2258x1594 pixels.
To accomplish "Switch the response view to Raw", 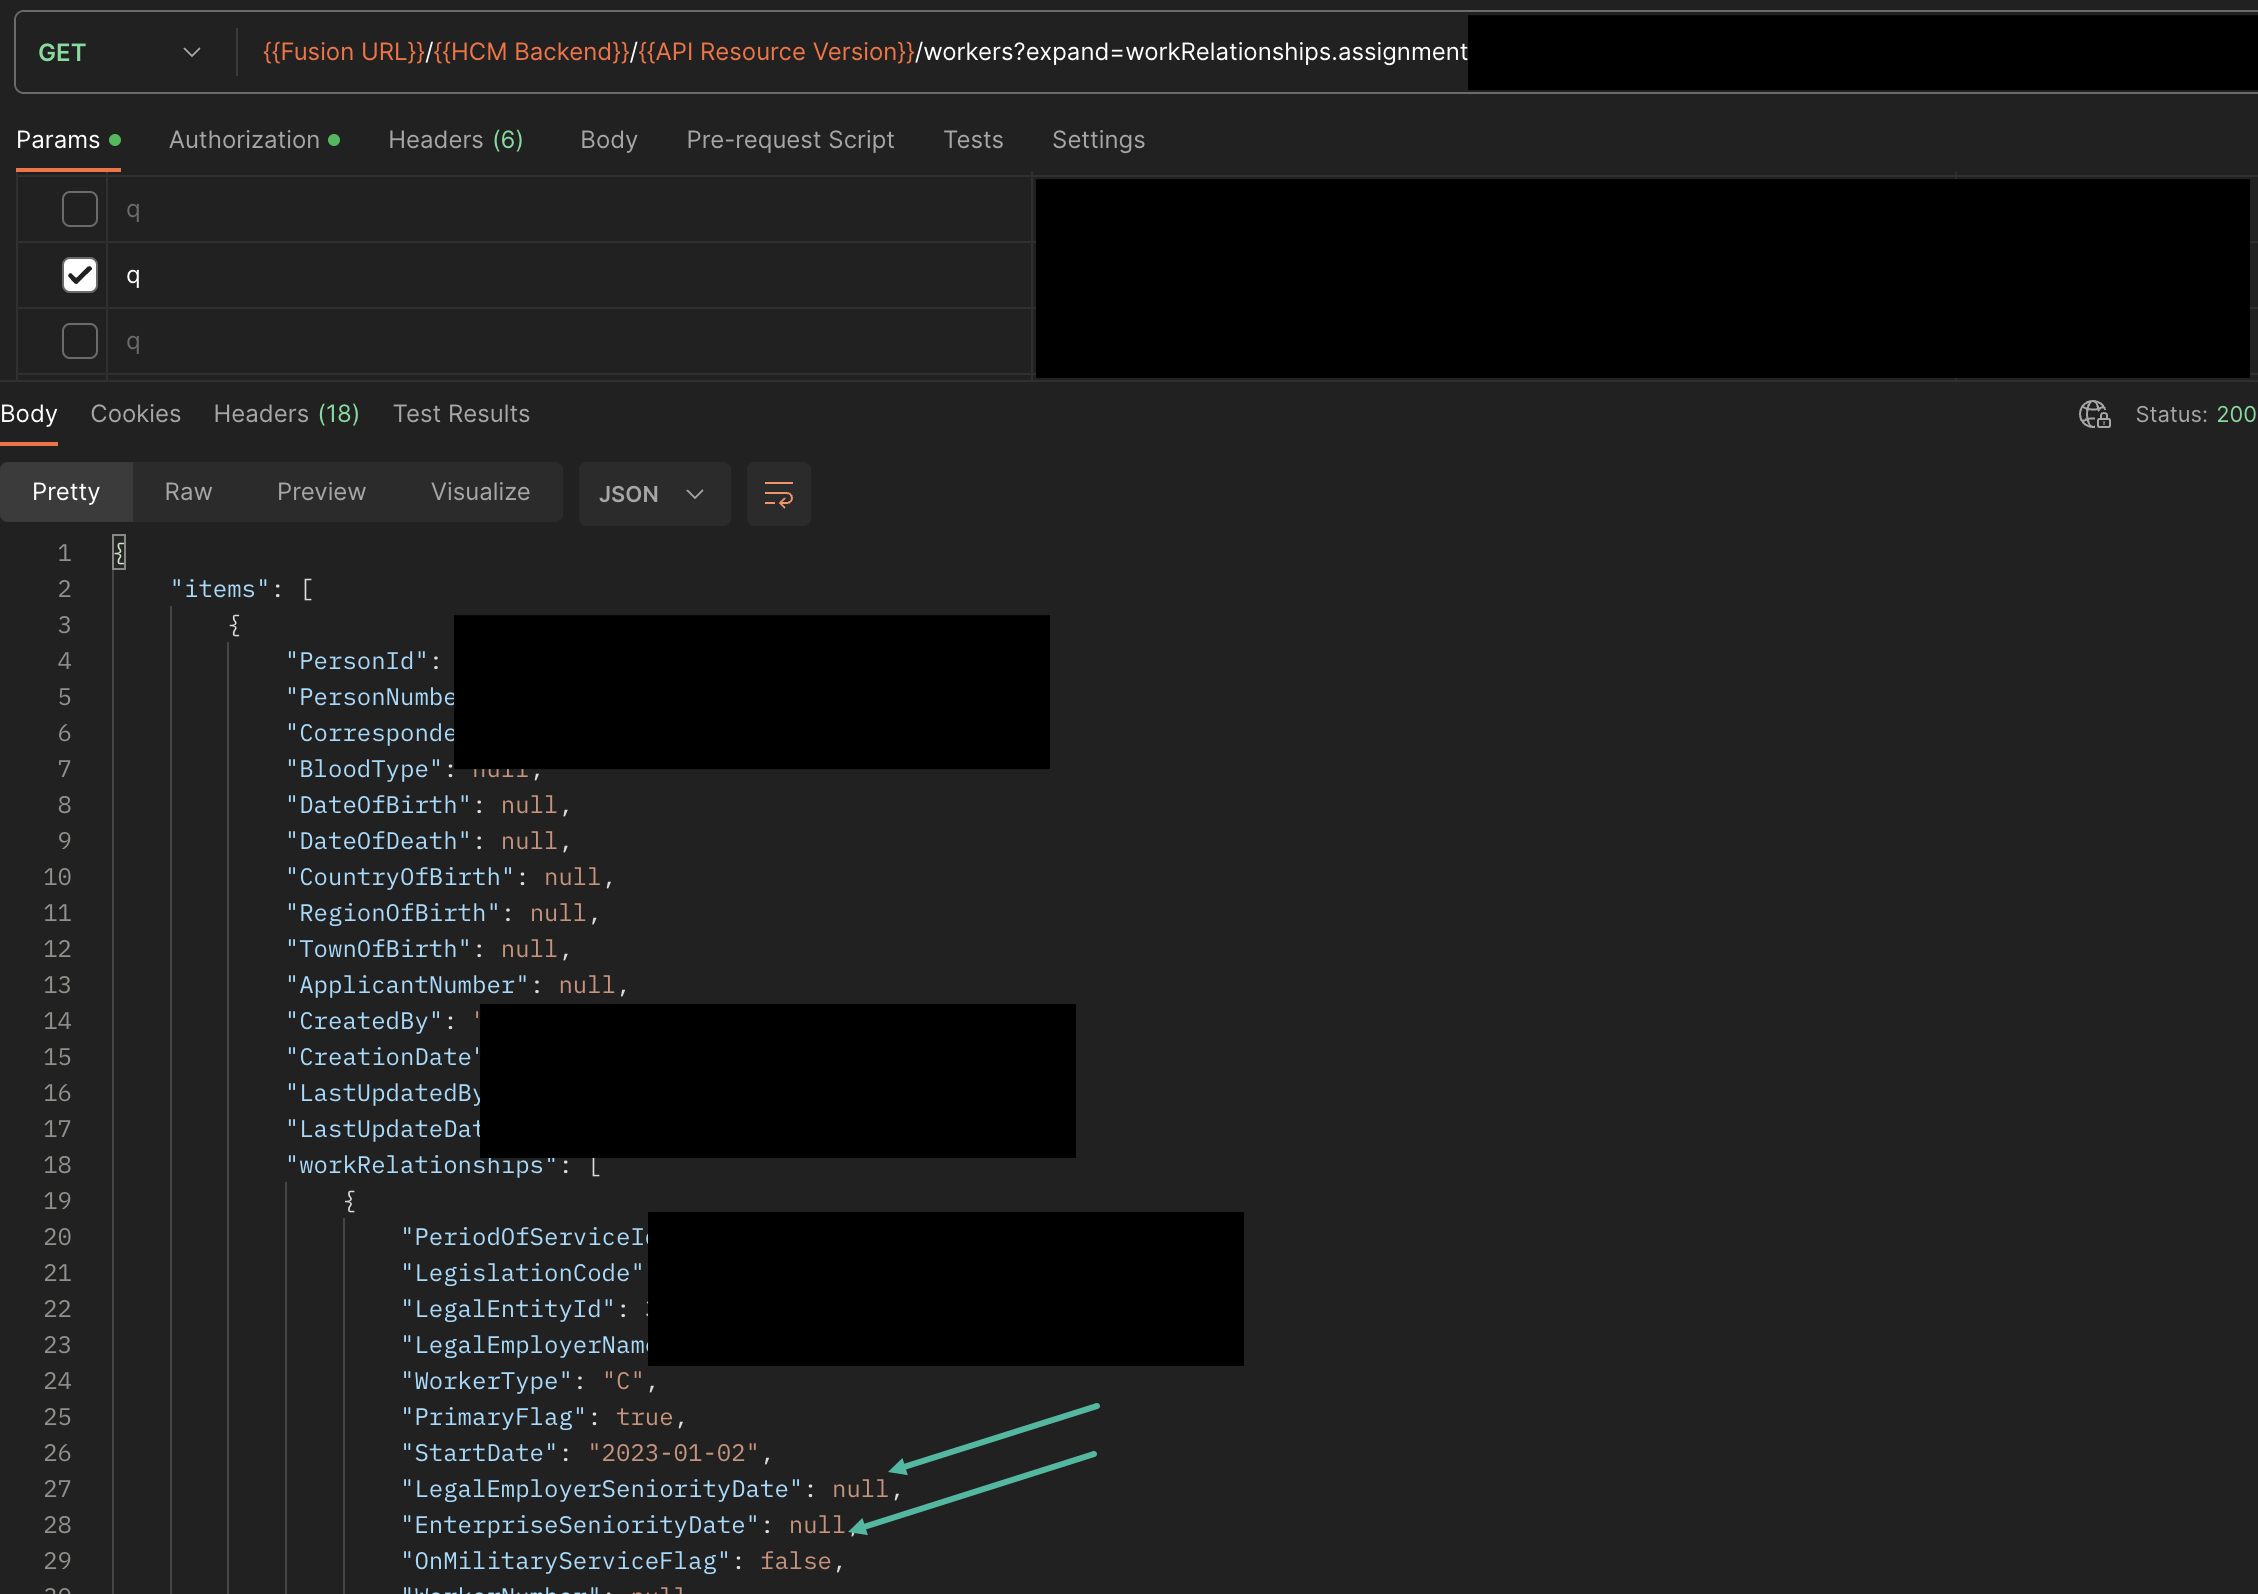I will point(188,491).
